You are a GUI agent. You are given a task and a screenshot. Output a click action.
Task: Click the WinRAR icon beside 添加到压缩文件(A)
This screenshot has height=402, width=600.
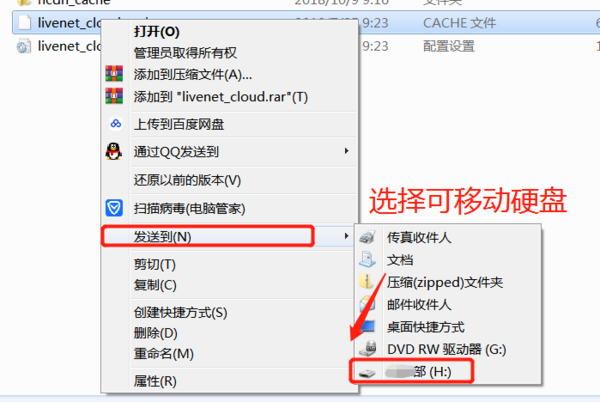pyautogui.click(x=114, y=73)
